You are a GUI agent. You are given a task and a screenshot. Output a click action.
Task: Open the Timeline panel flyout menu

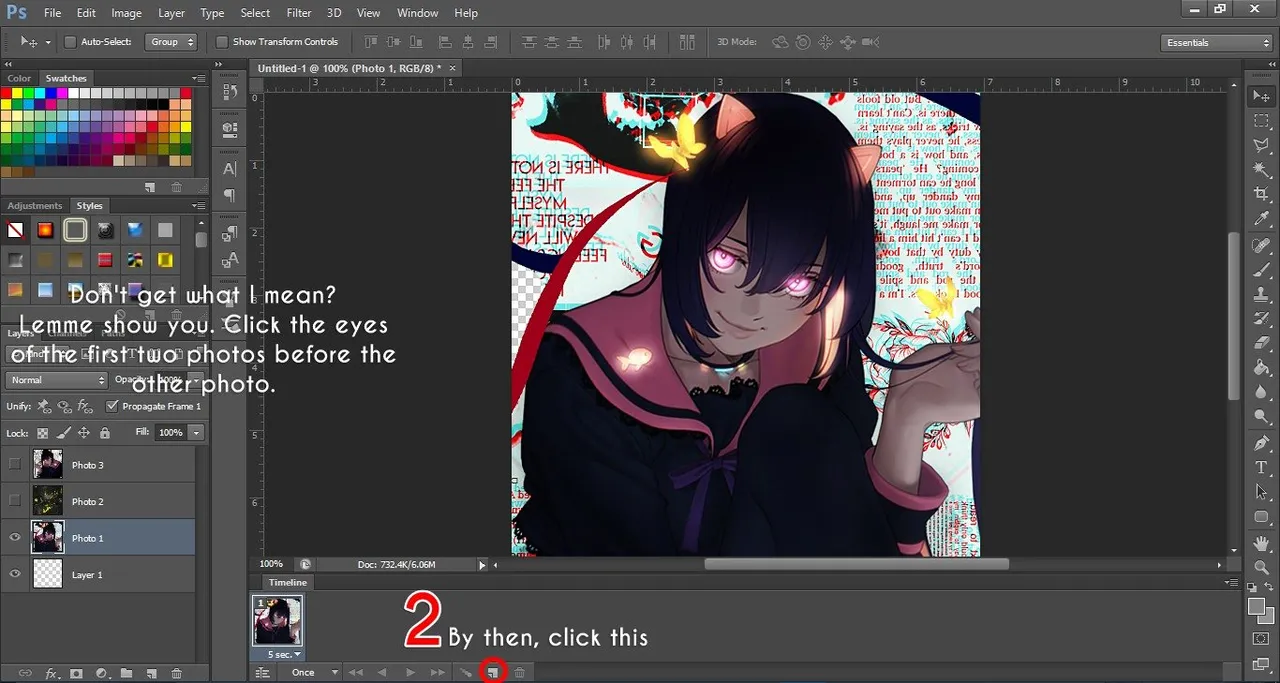(1232, 582)
